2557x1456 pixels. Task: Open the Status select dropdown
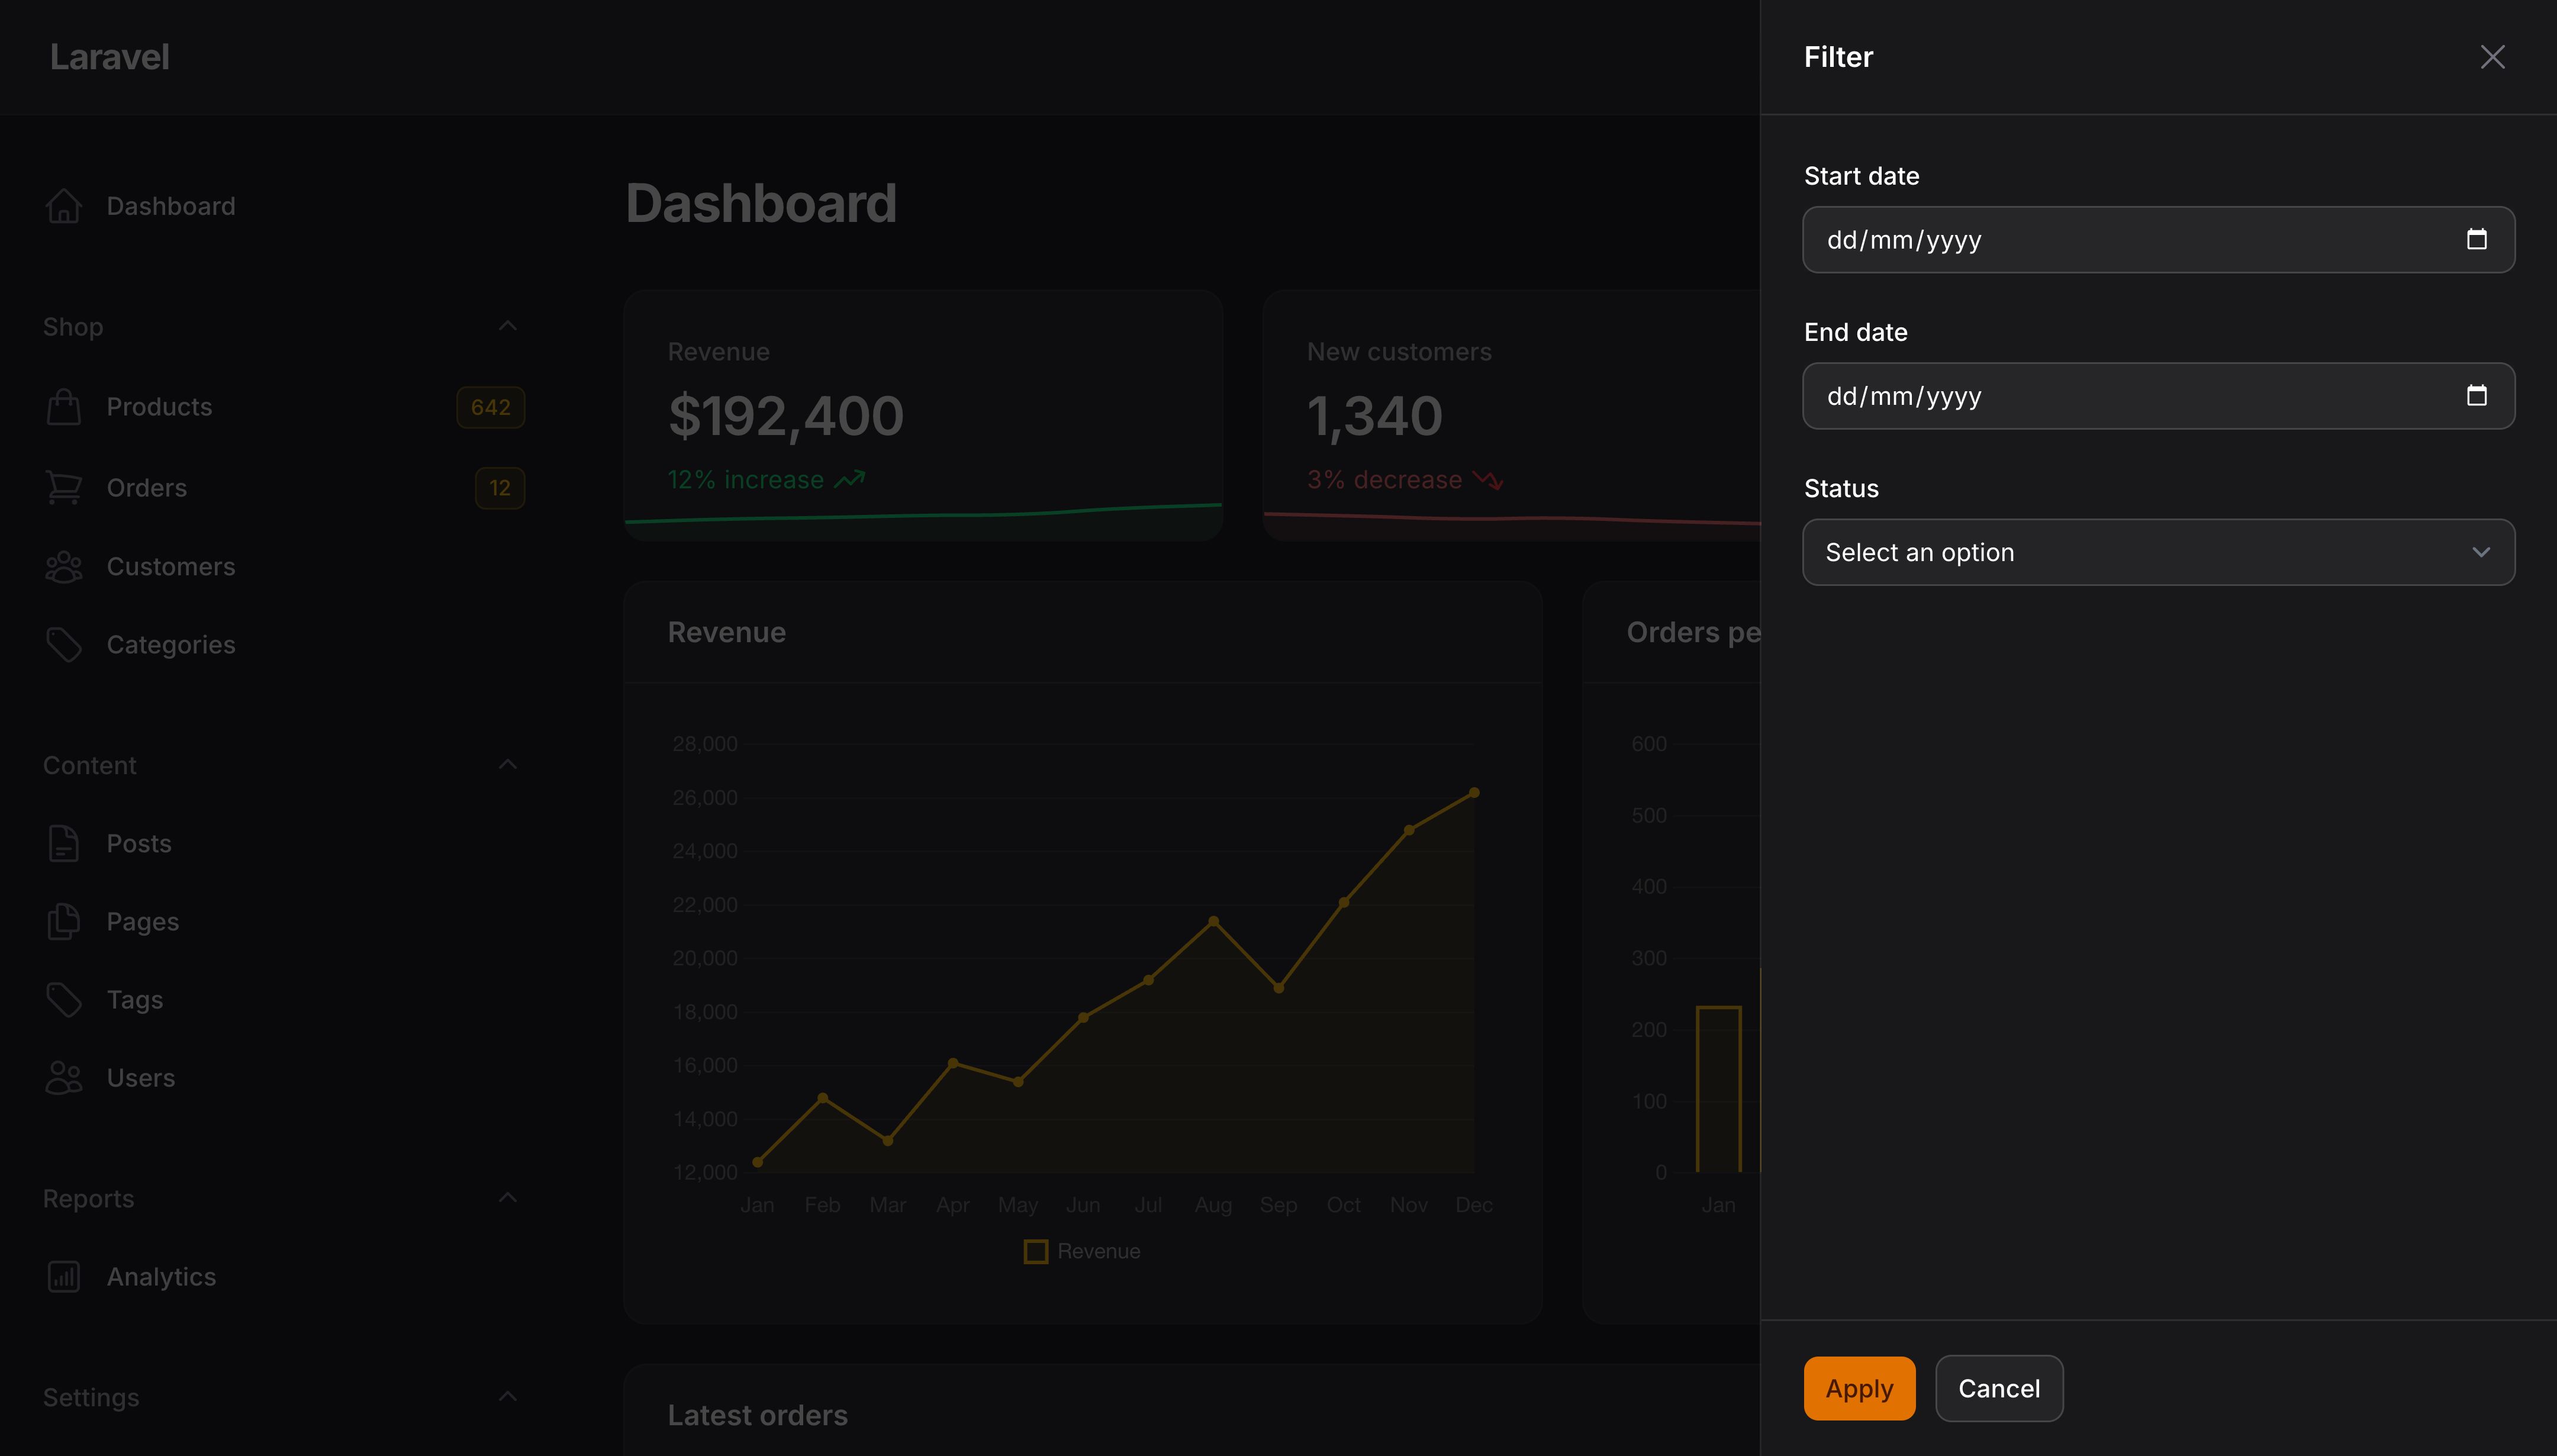pos(2158,552)
